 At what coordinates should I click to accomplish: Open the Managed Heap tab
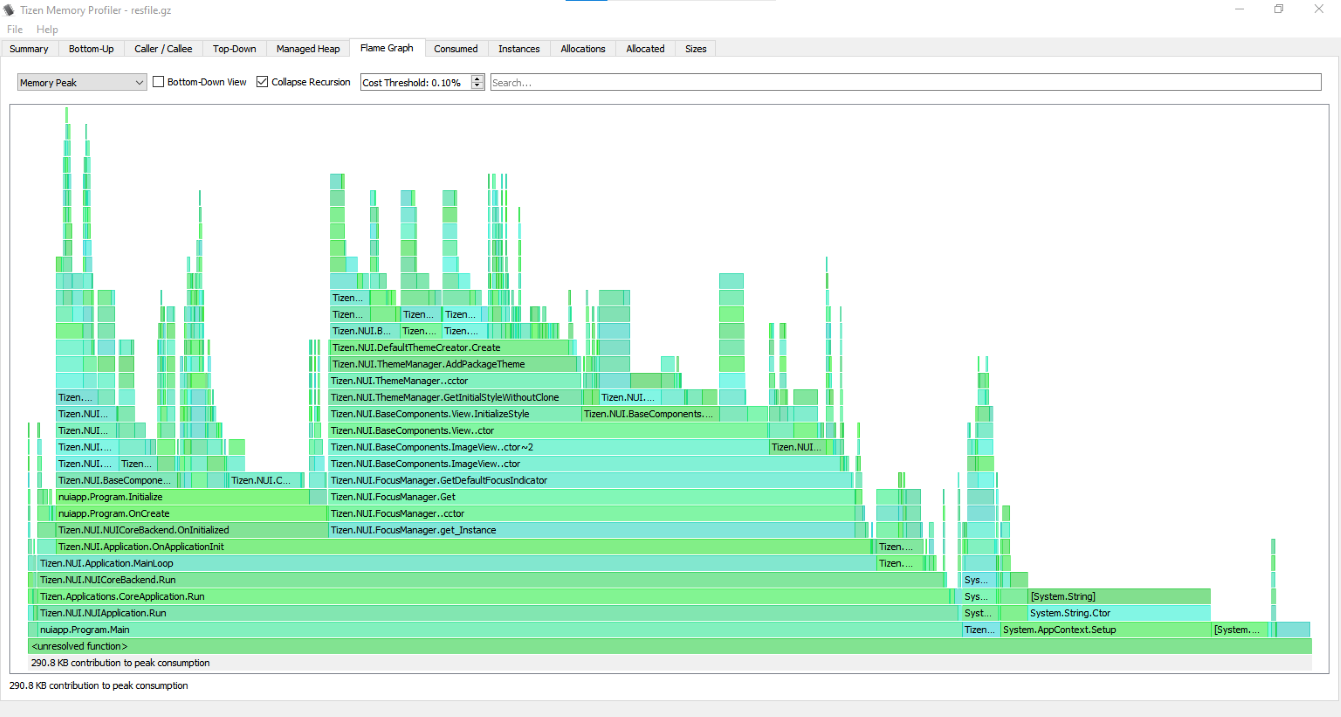(307, 48)
